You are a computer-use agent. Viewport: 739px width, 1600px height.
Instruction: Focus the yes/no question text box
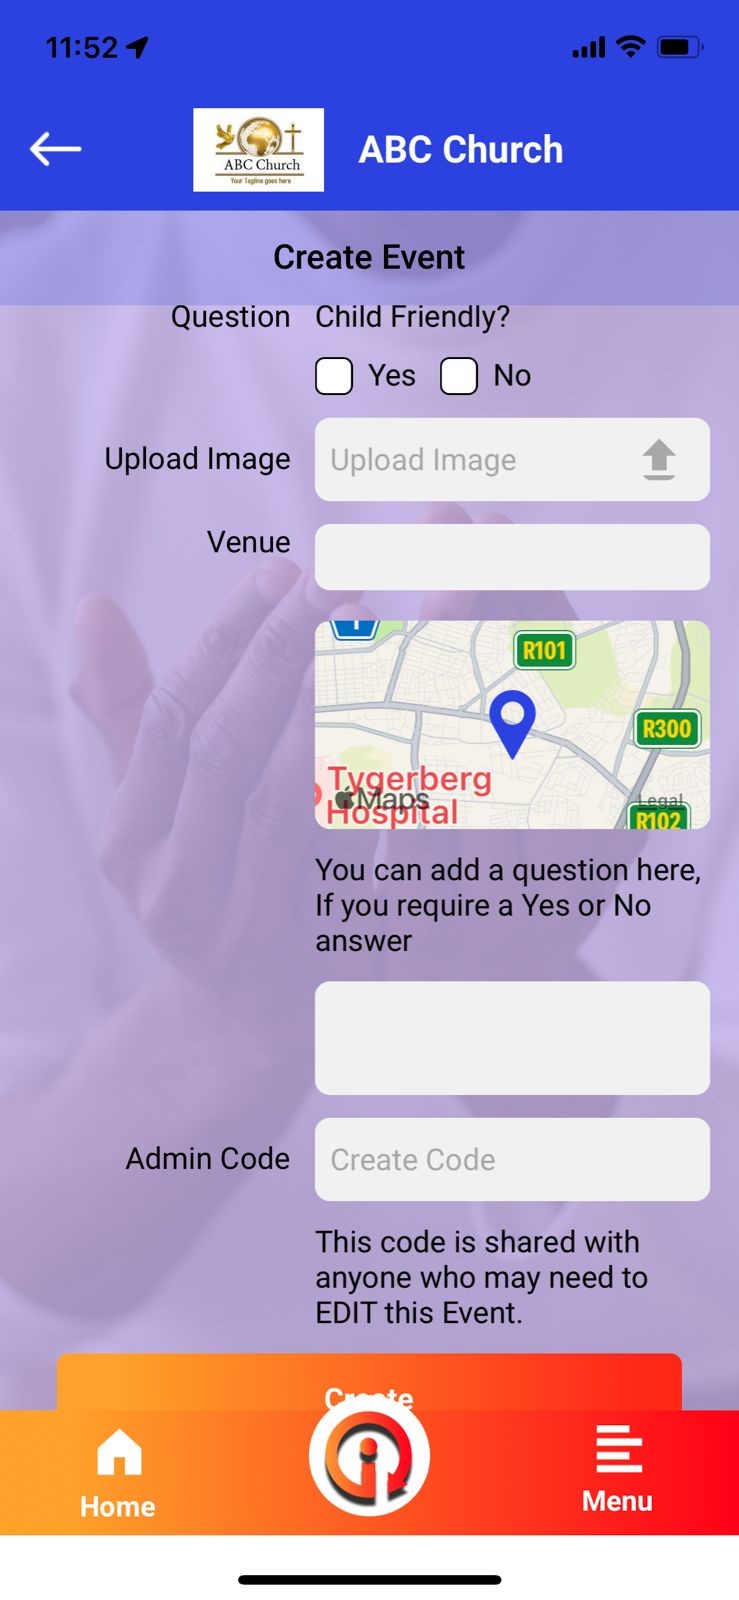pos(512,1038)
